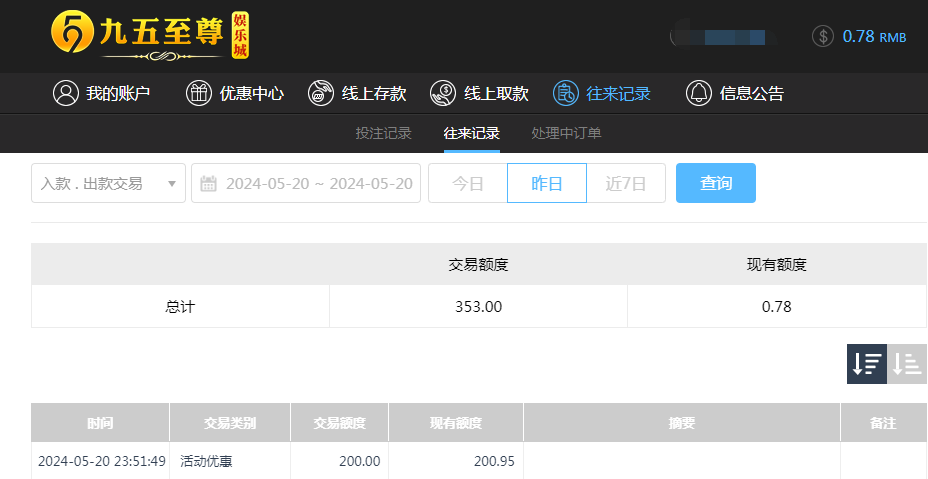Screen dimensions: 928x479
Task: Click the 线上存款 deposit icon
Action: click(321, 93)
